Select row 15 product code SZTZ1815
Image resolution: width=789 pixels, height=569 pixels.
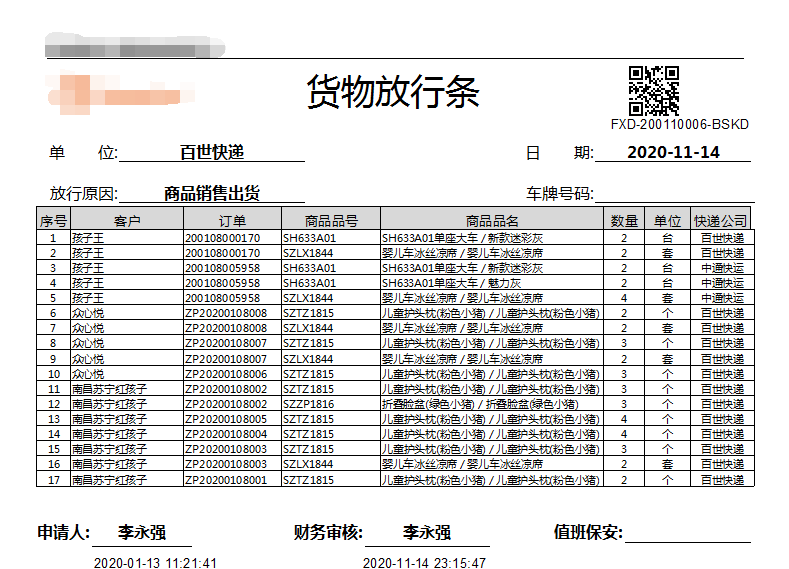[308, 449]
